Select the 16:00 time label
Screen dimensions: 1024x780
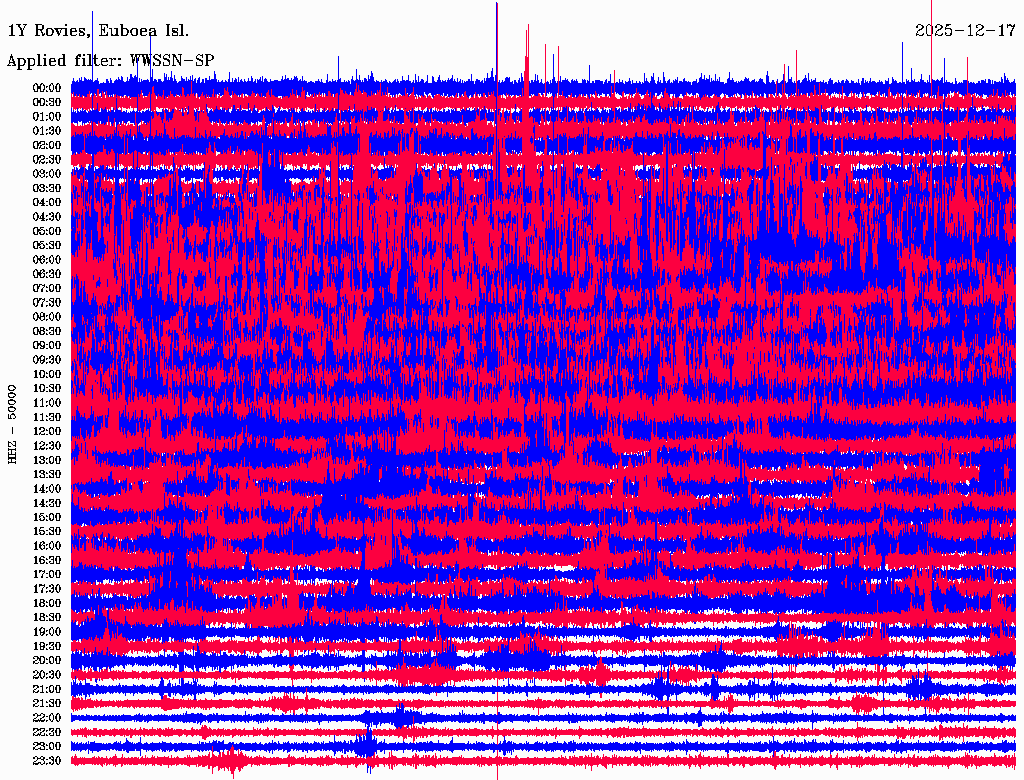click(47, 546)
